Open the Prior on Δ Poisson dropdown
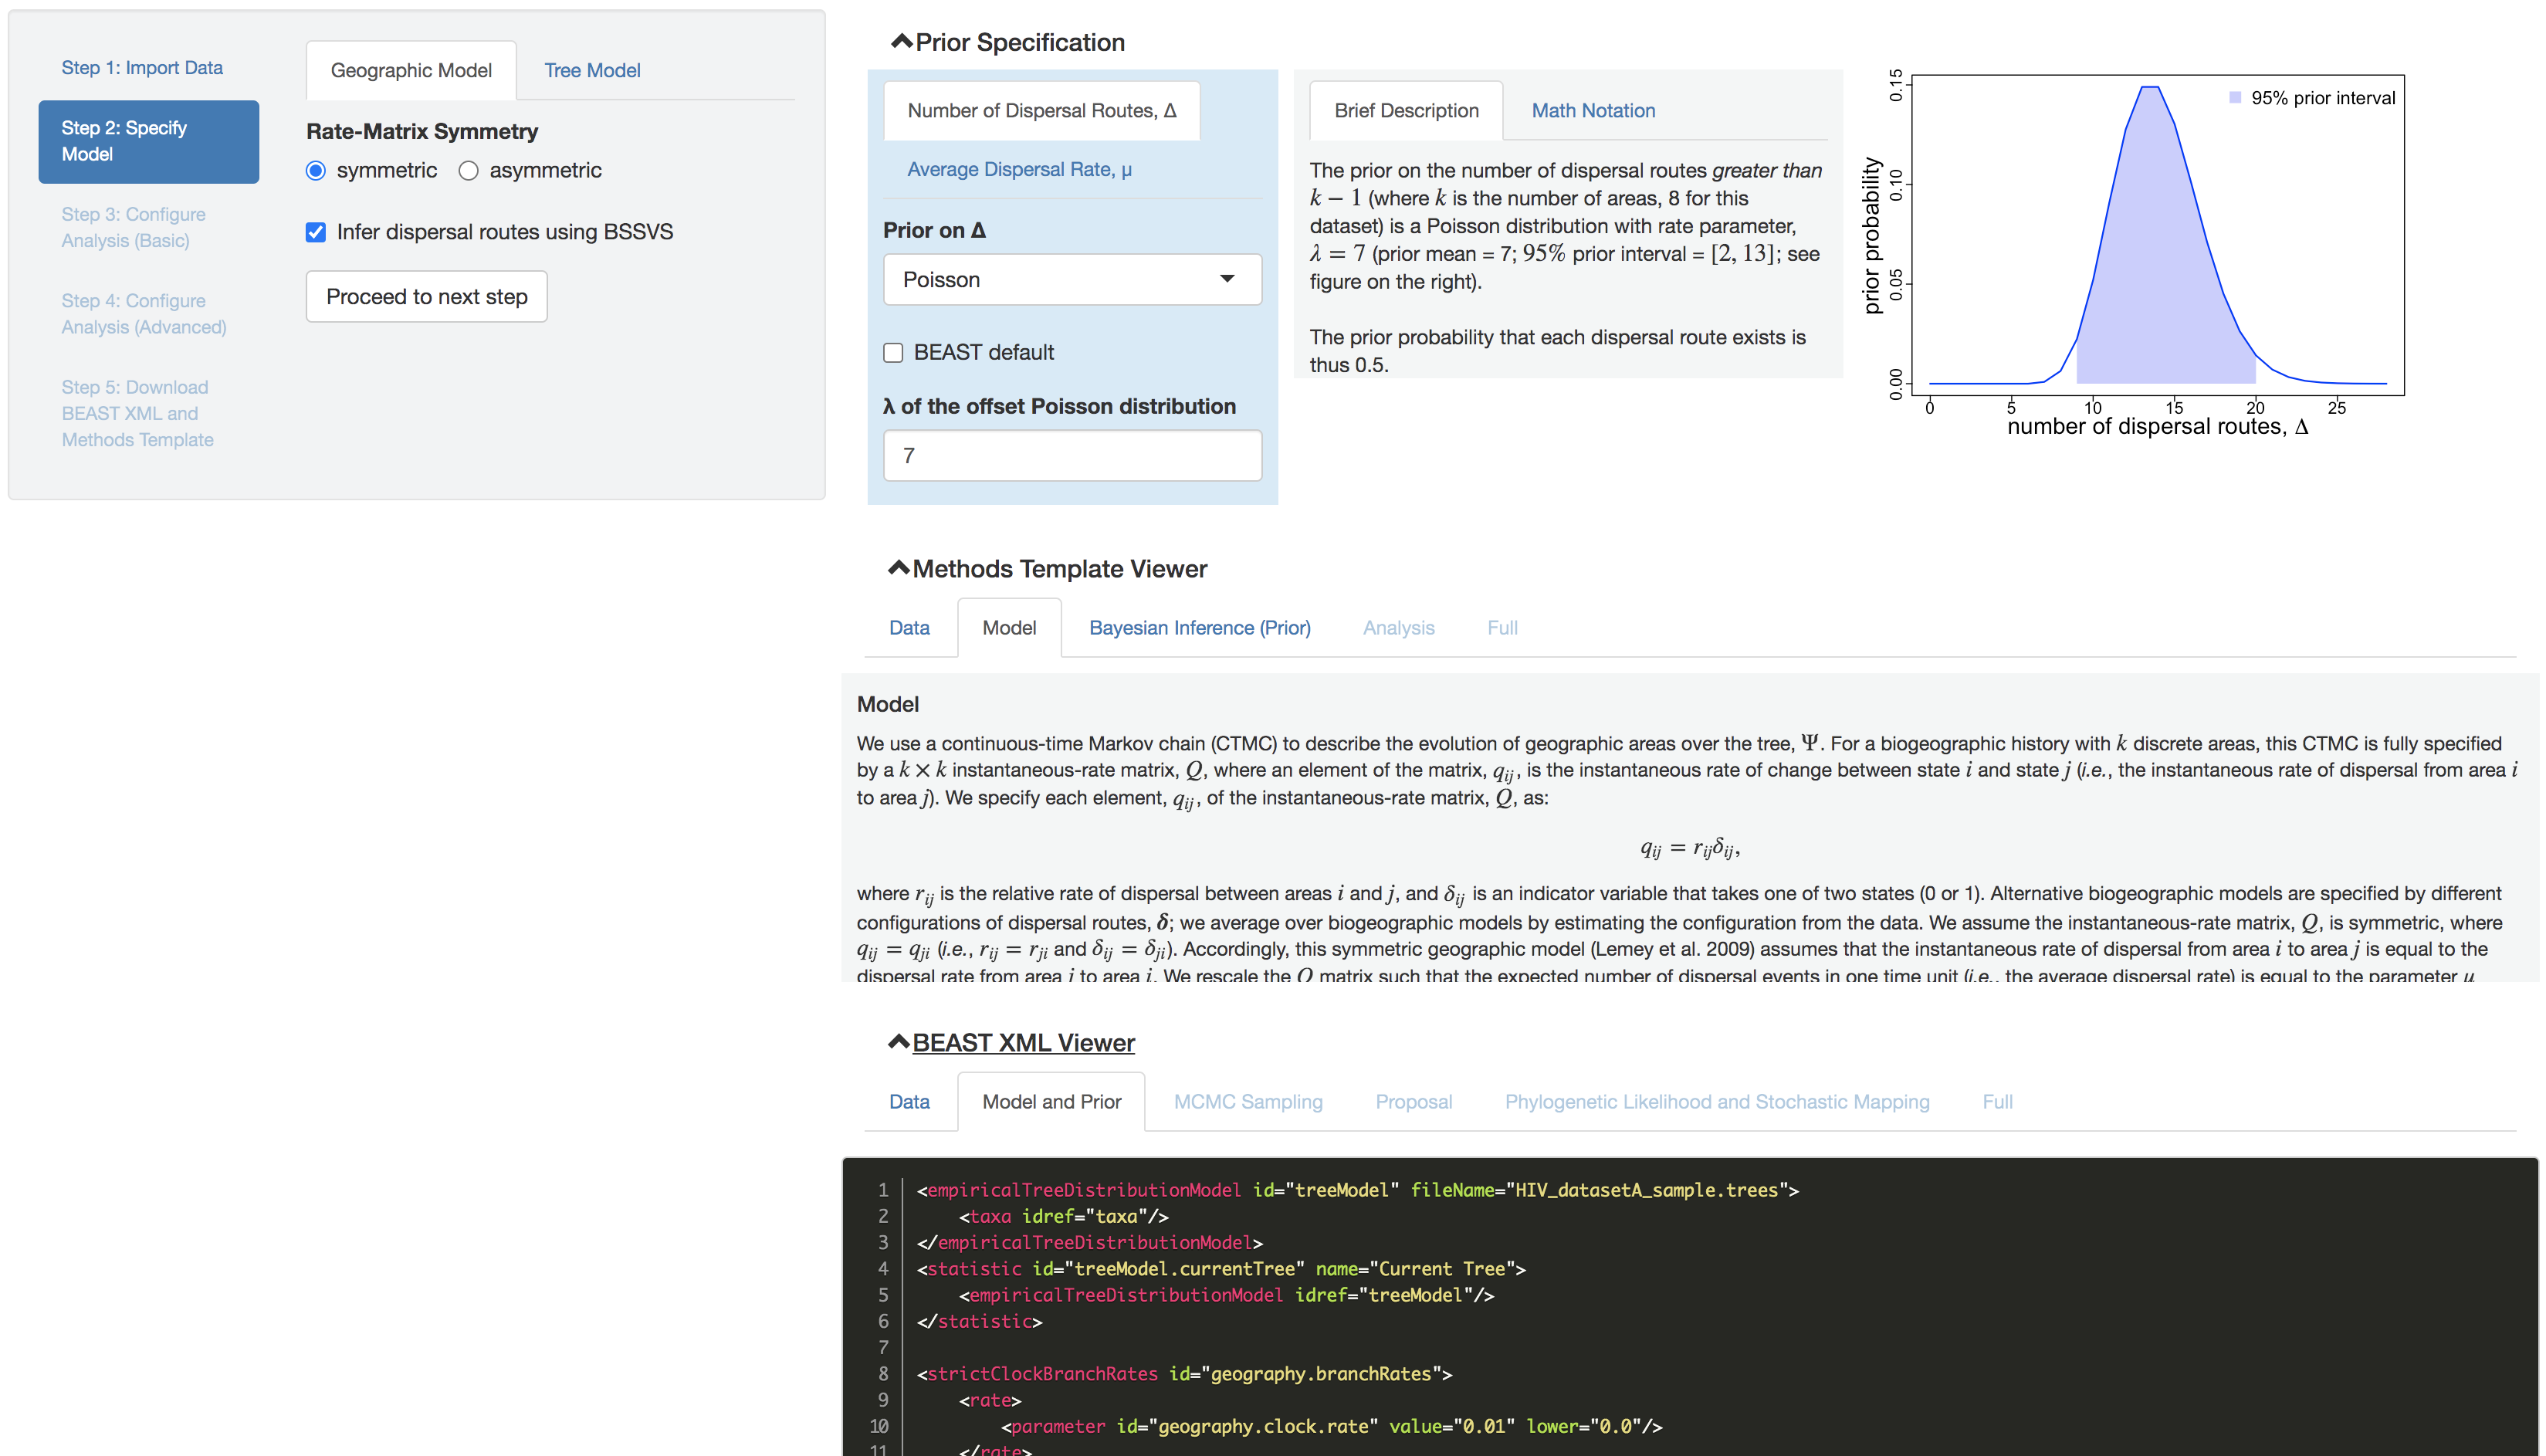2546x1456 pixels. (x=1072, y=280)
